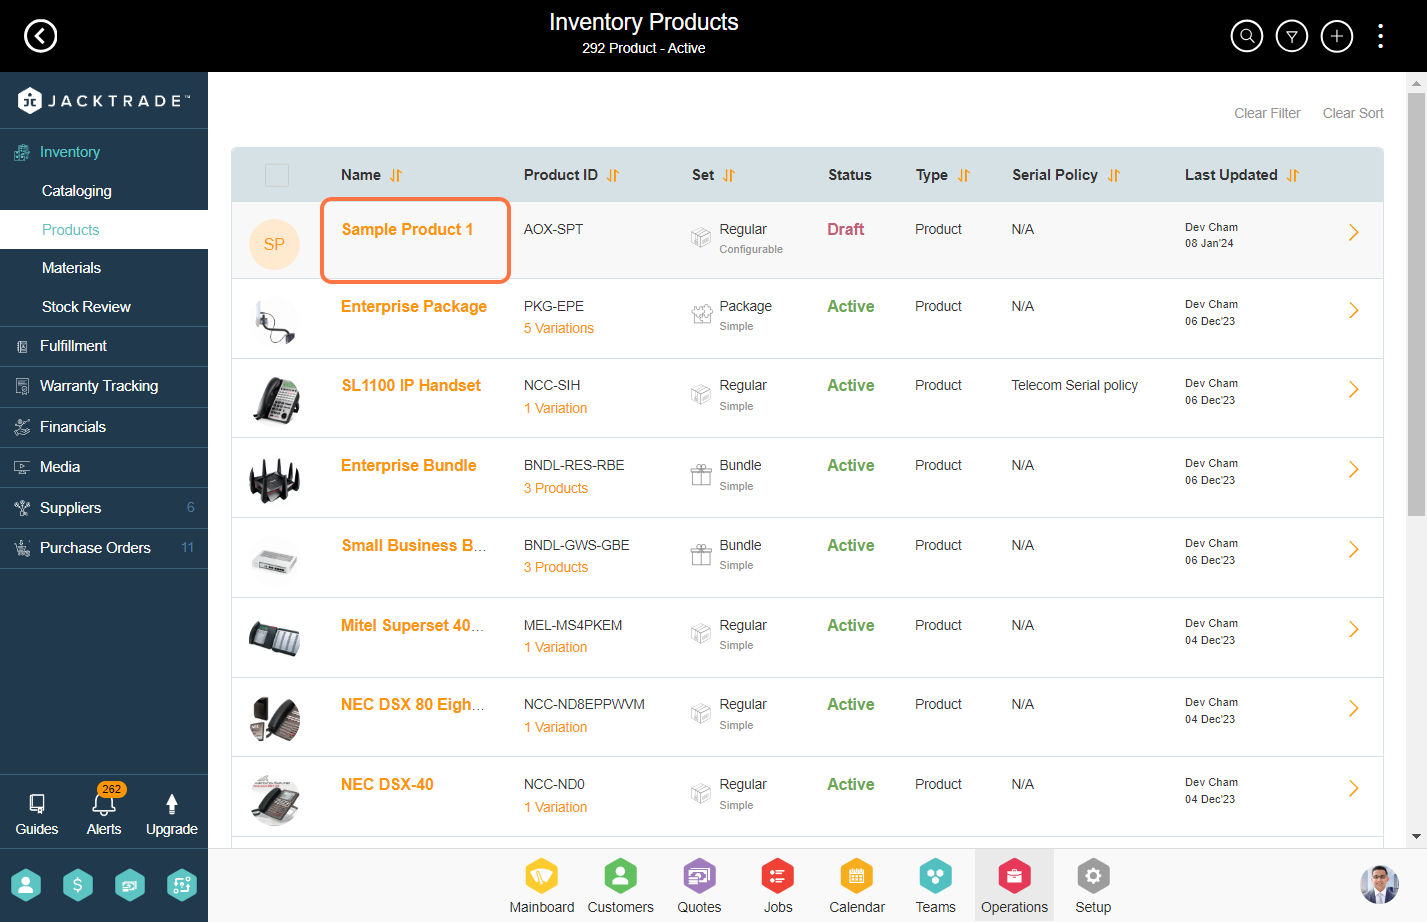Expand the NEC DSX-40 row chevron
The image size is (1427, 922).
(x=1353, y=788)
